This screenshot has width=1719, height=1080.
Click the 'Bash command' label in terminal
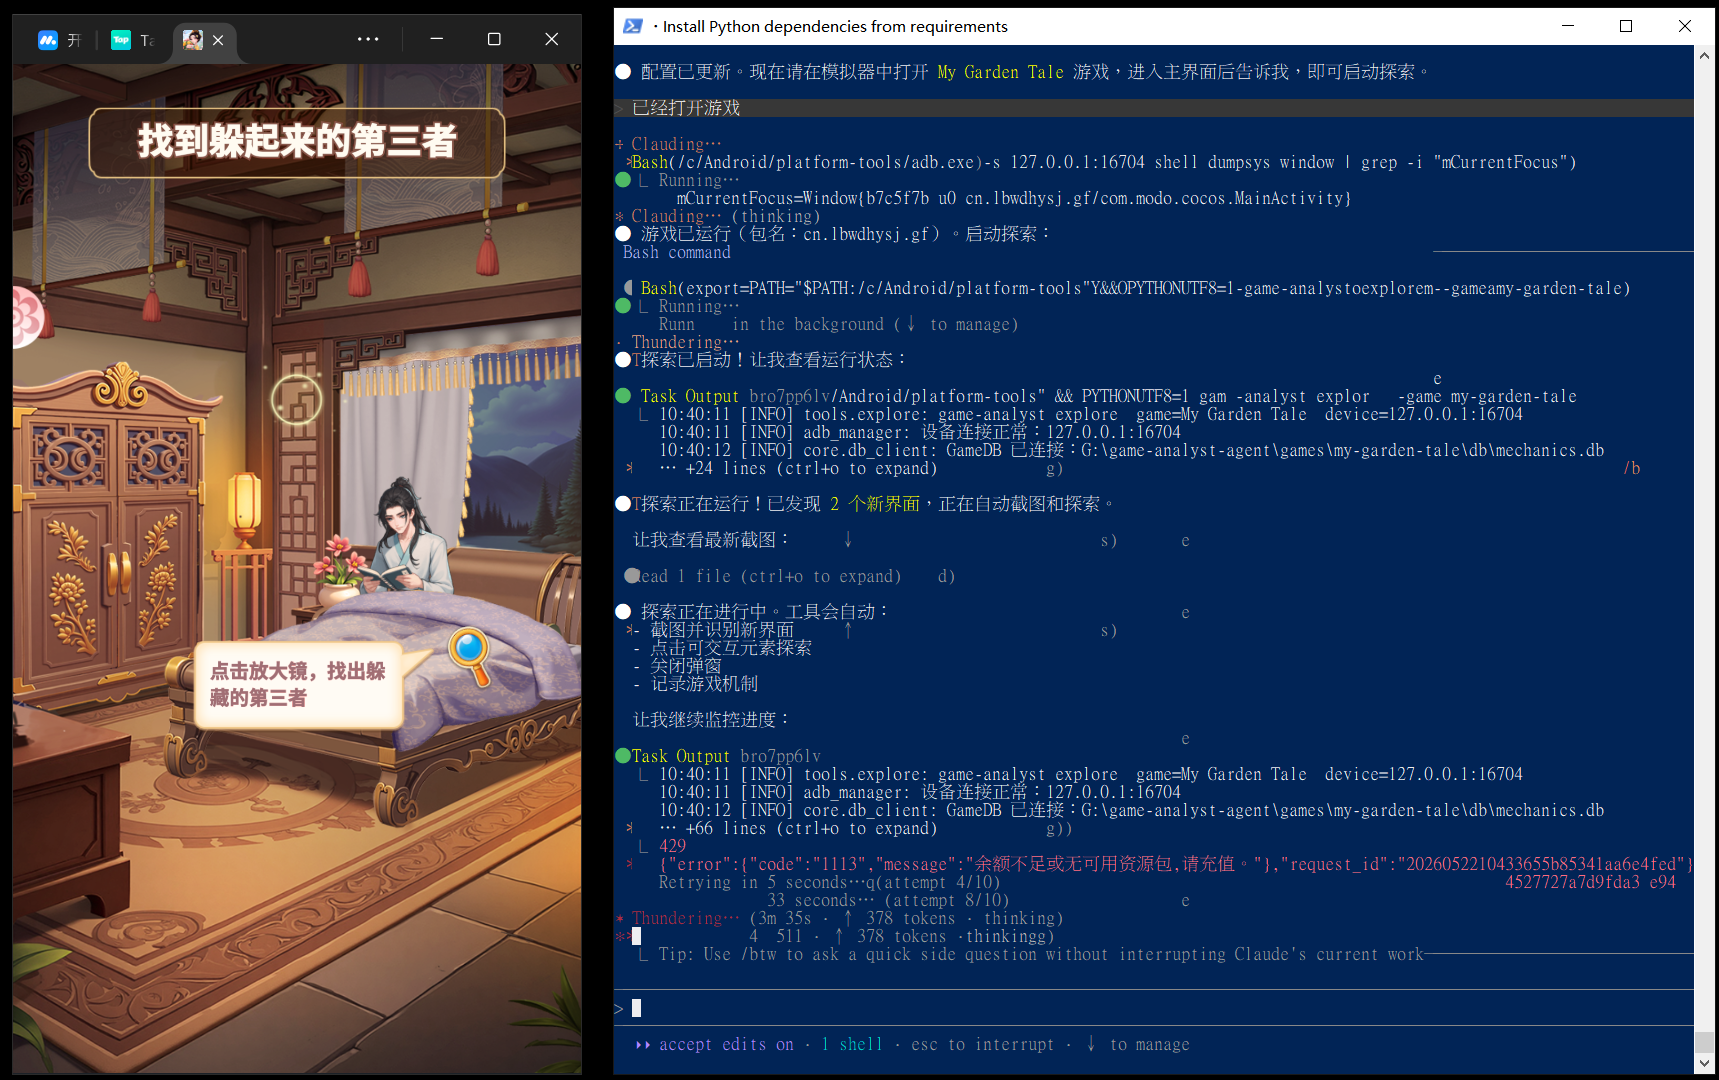click(677, 252)
